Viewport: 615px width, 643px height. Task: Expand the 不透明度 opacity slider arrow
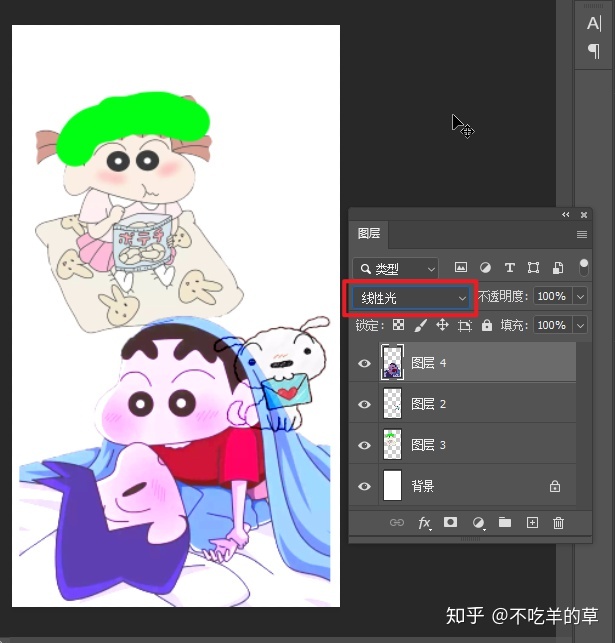click(580, 296)
